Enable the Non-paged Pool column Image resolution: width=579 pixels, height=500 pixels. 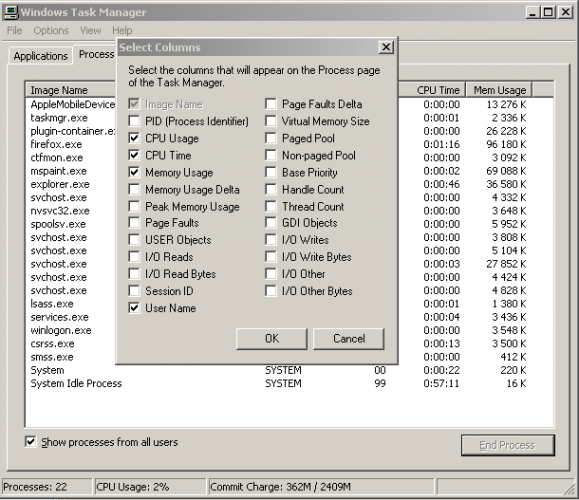[271, 155]
